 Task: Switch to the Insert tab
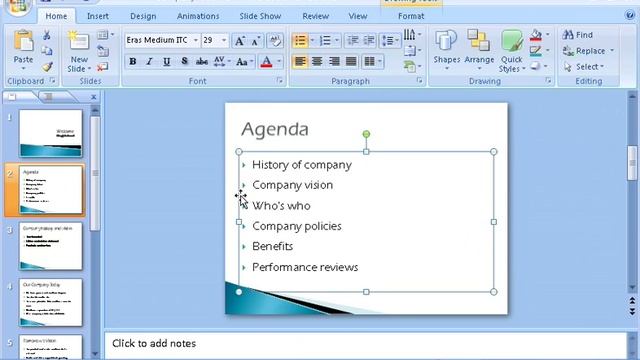click(98, 16)
